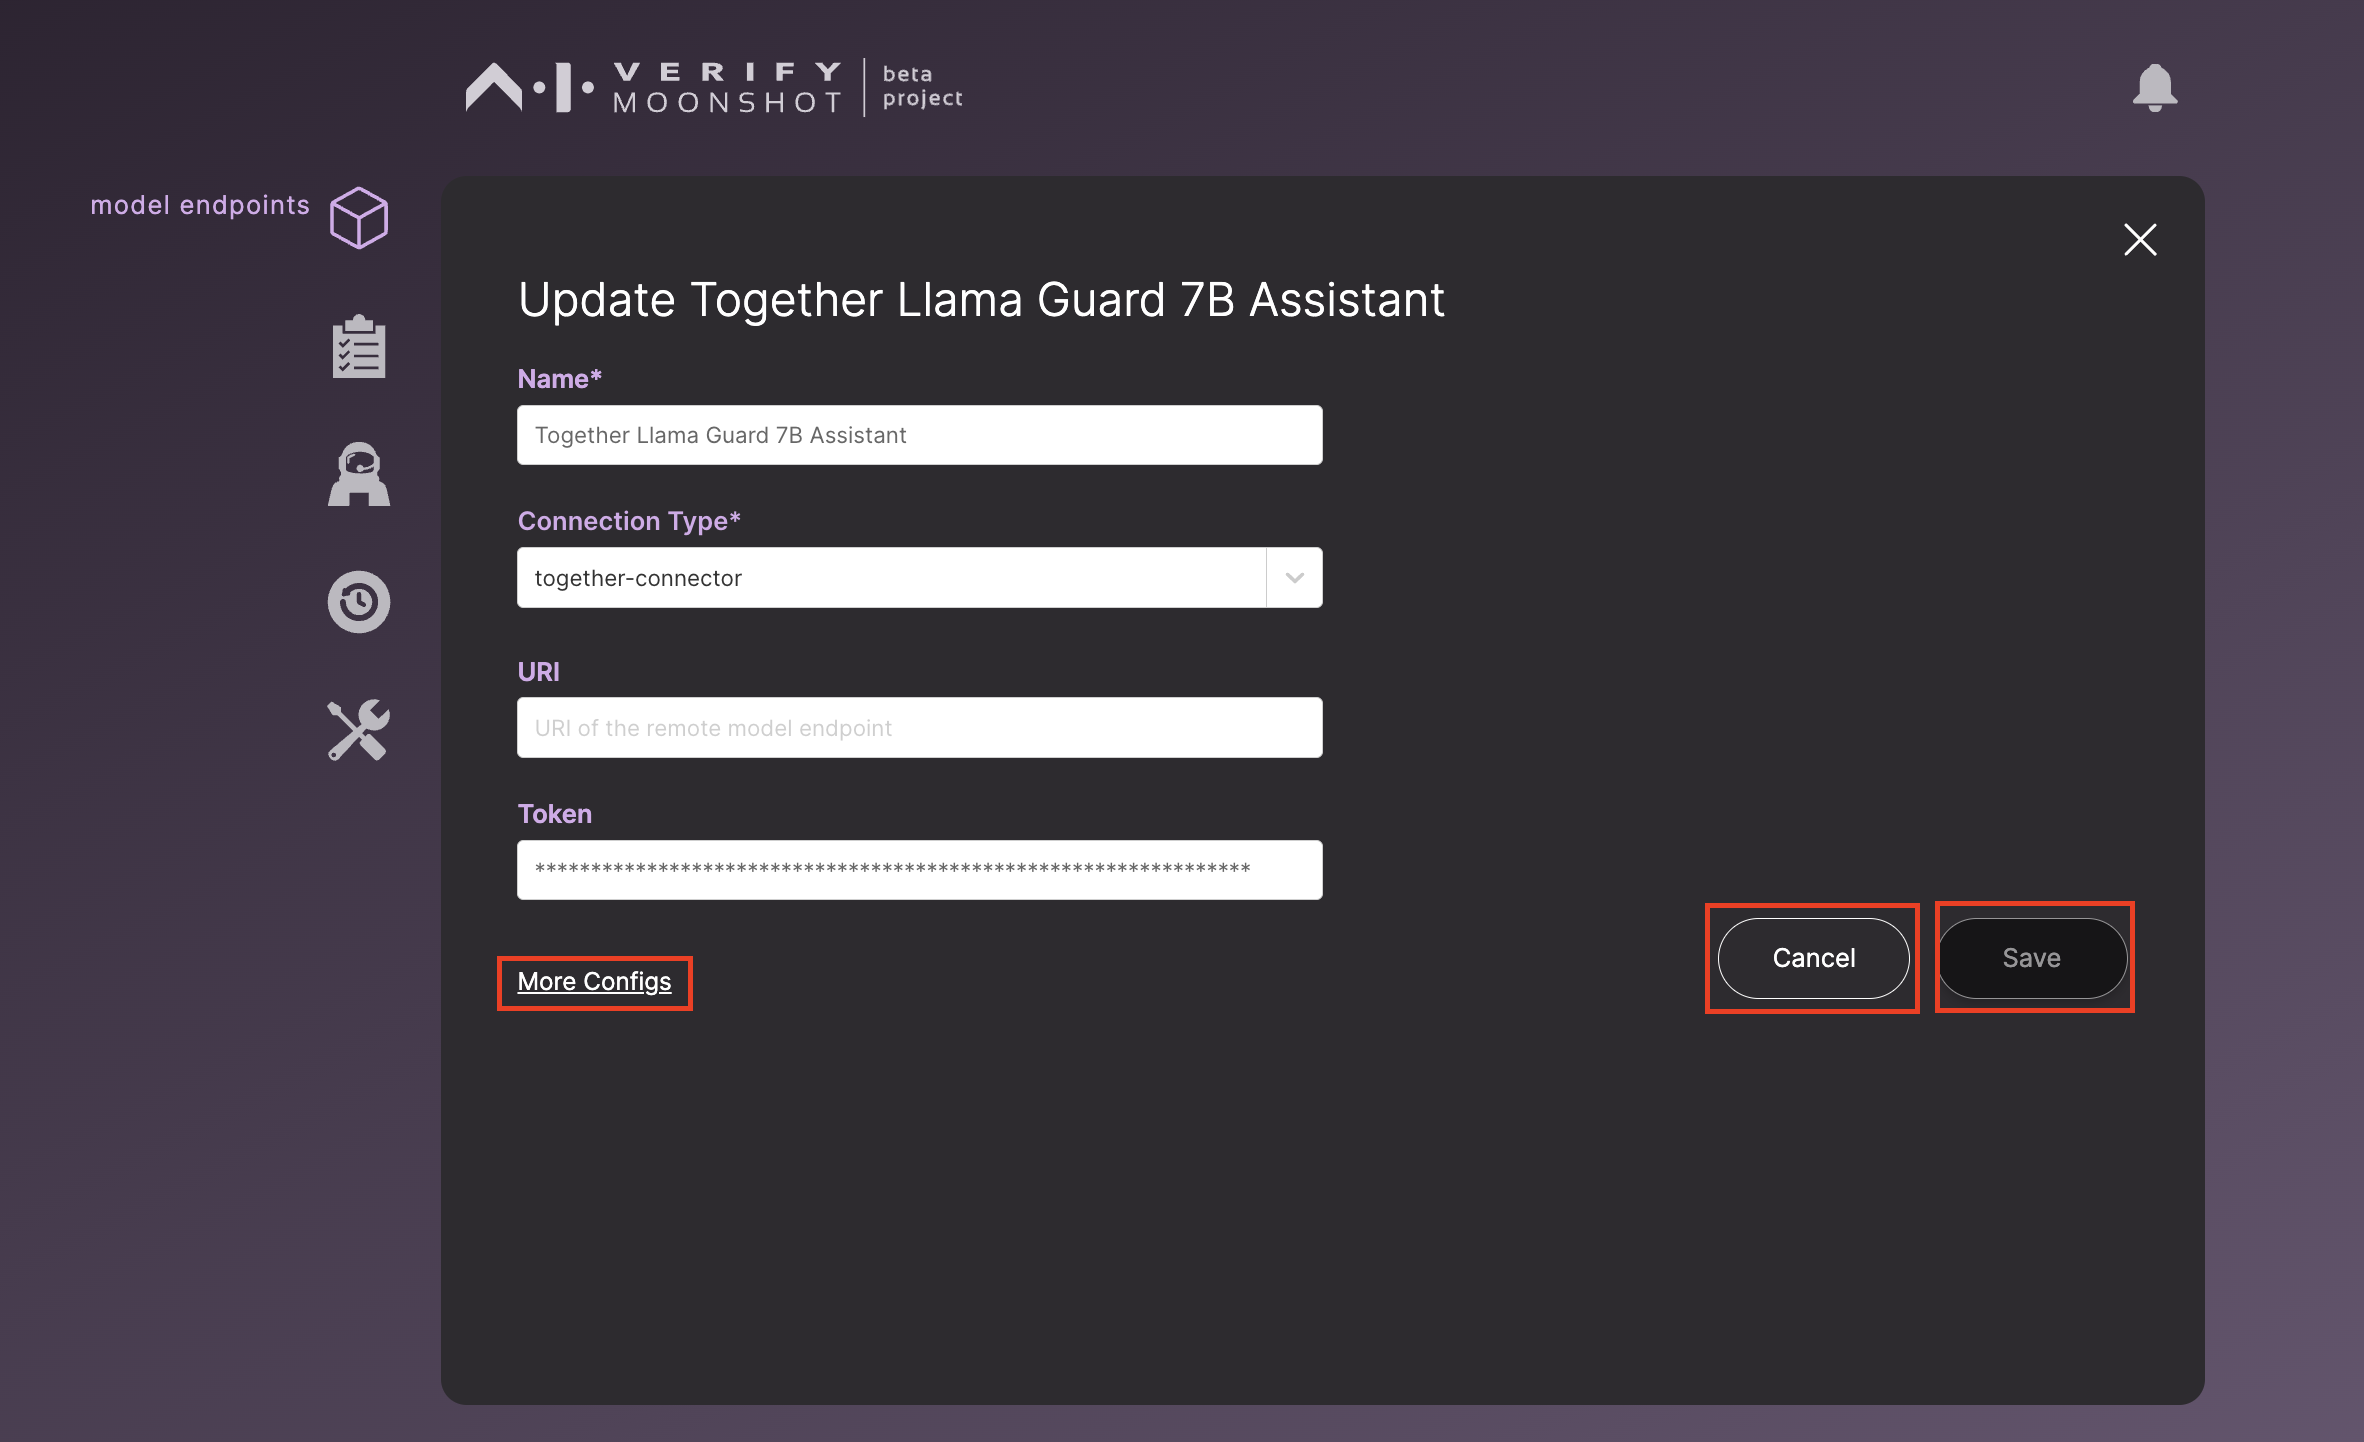Click the model endpoints sidebar label

(200, 205)
